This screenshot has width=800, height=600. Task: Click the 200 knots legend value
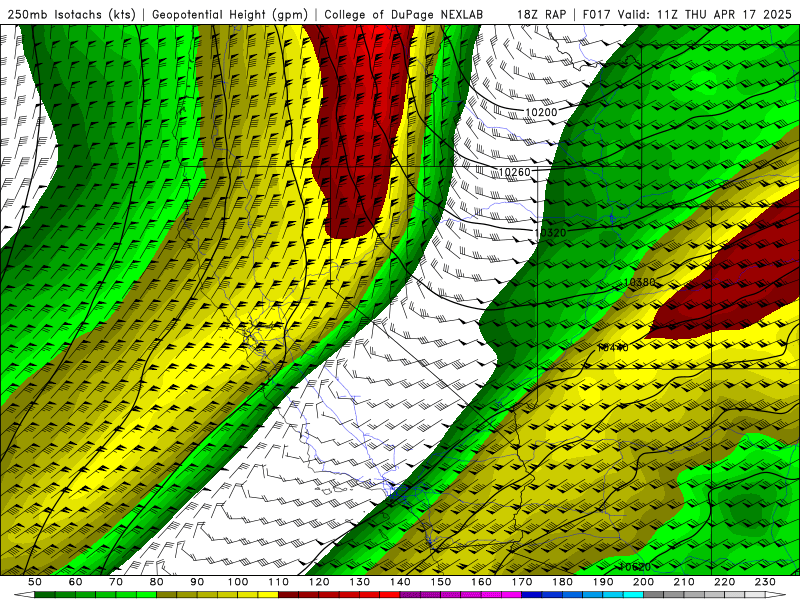(643, 582)
